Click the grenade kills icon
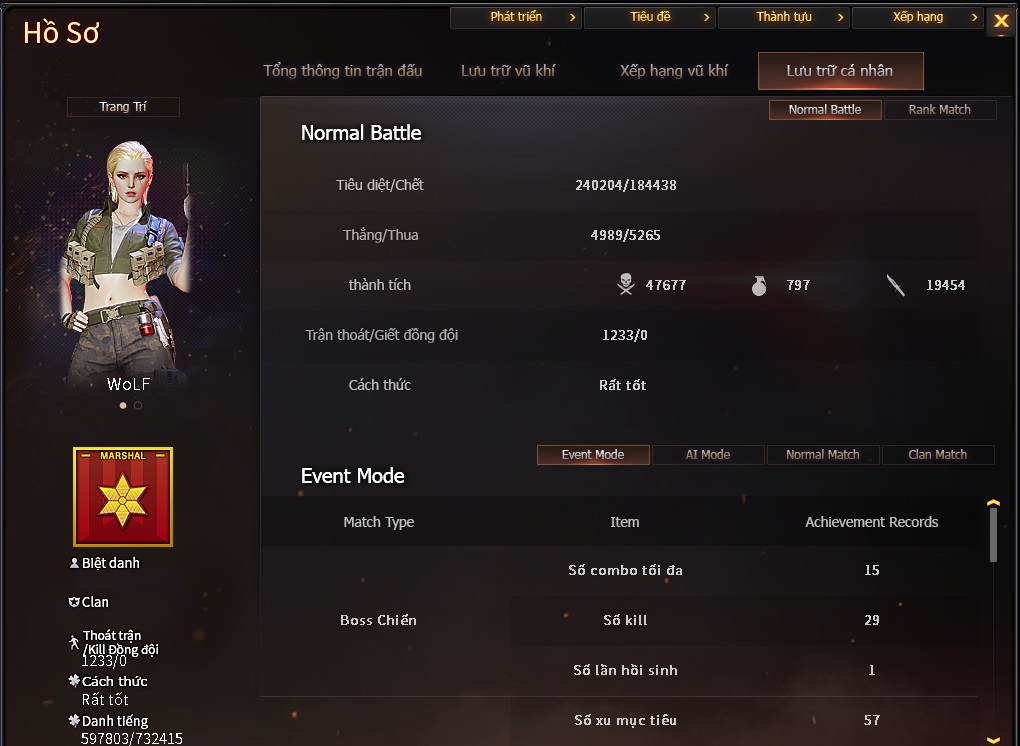The width and height of the screenshot is (1020, 746). click(758, 286)
